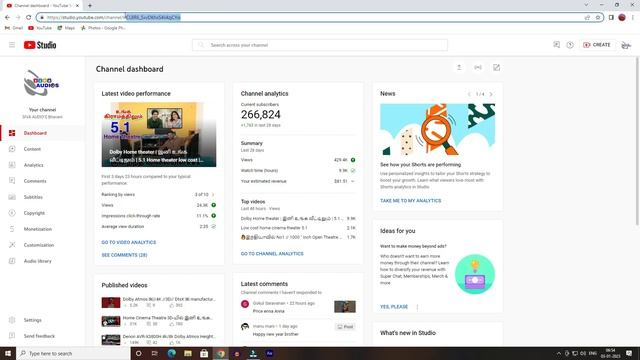Image resolution: width=640 pixels, height=360 pixels.
Task: Click the browser back arrow
Action: [7, 18]
